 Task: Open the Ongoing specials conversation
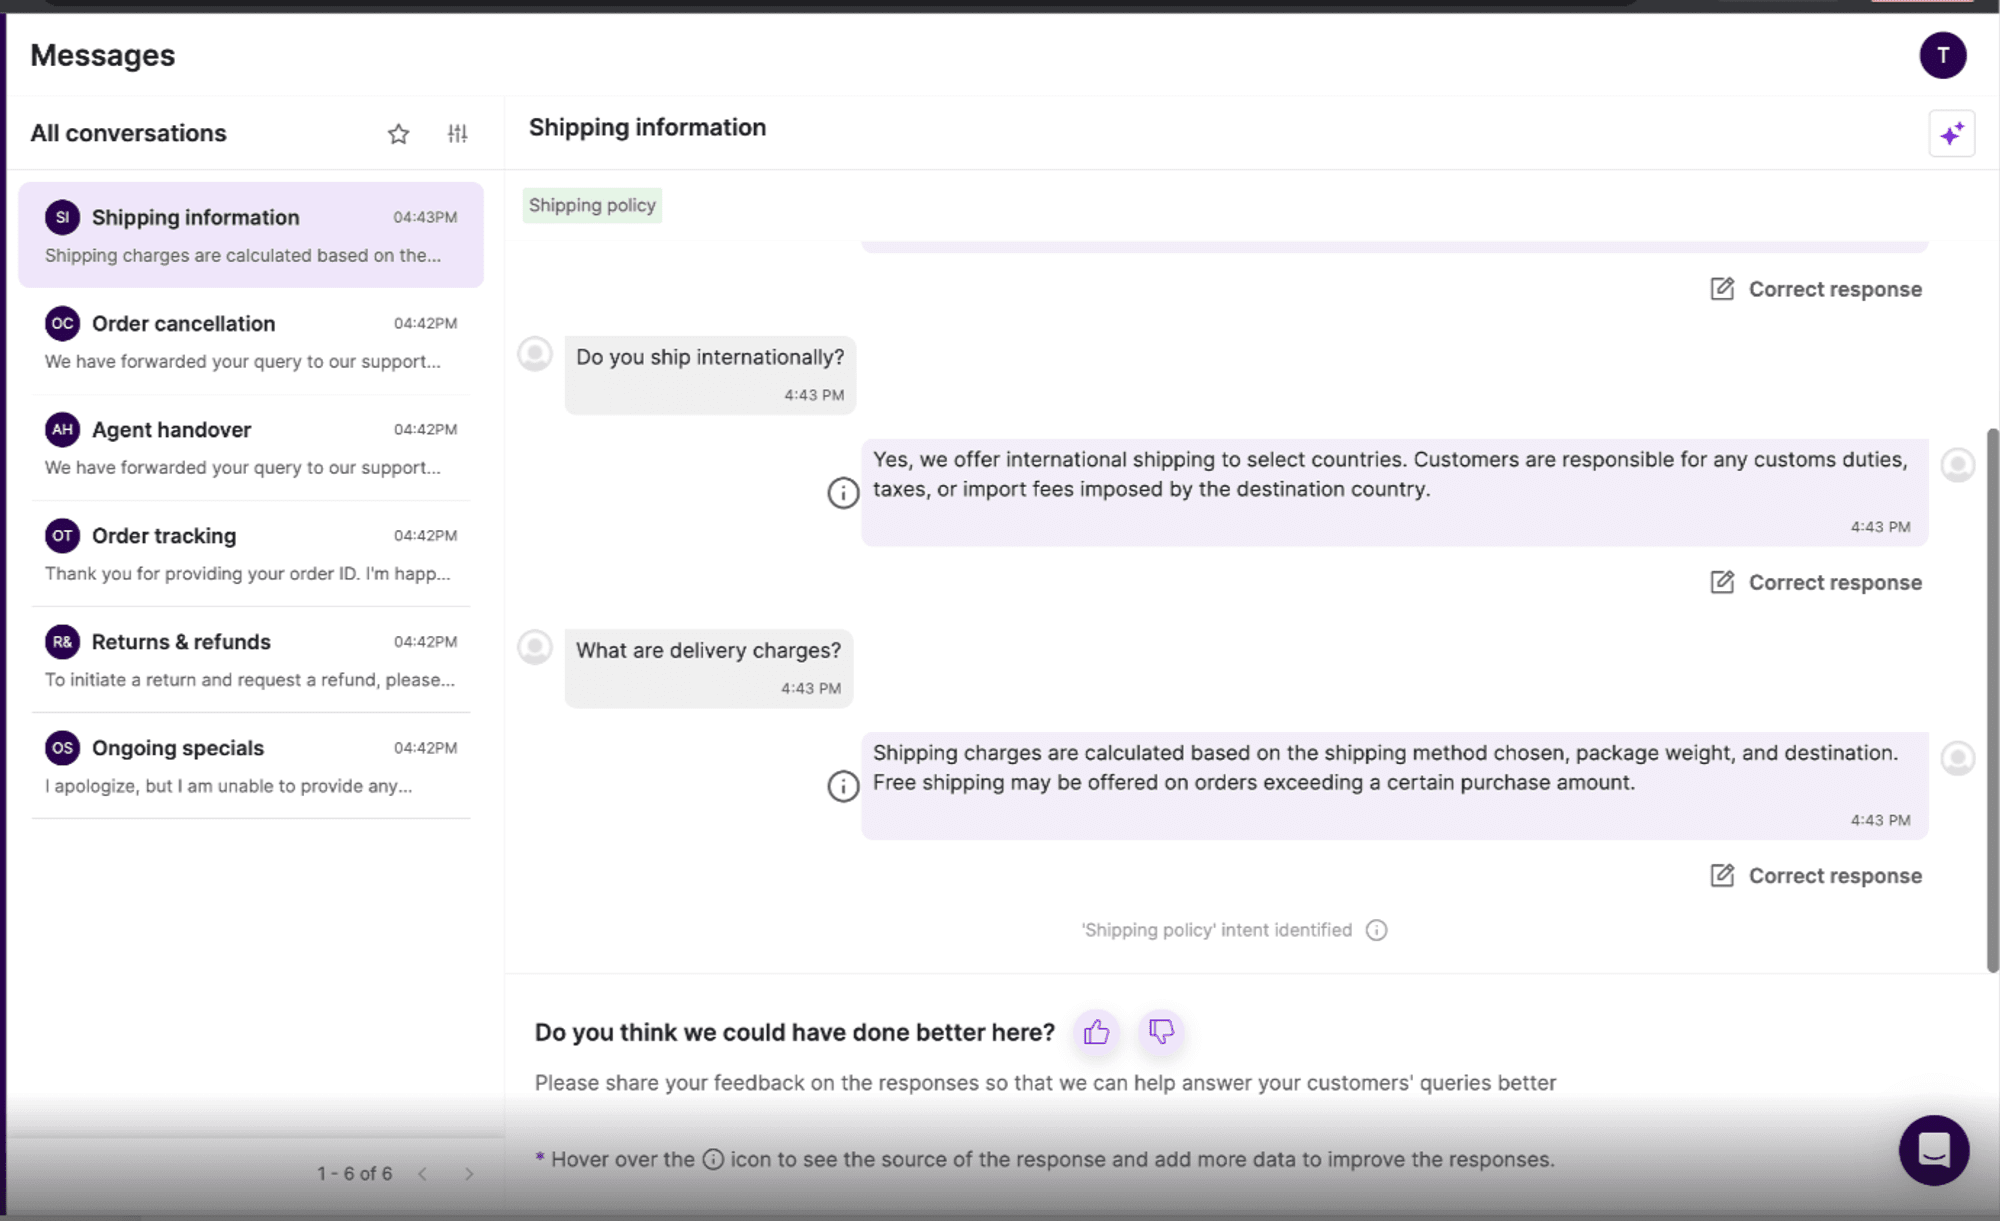(x=251, y=765)
